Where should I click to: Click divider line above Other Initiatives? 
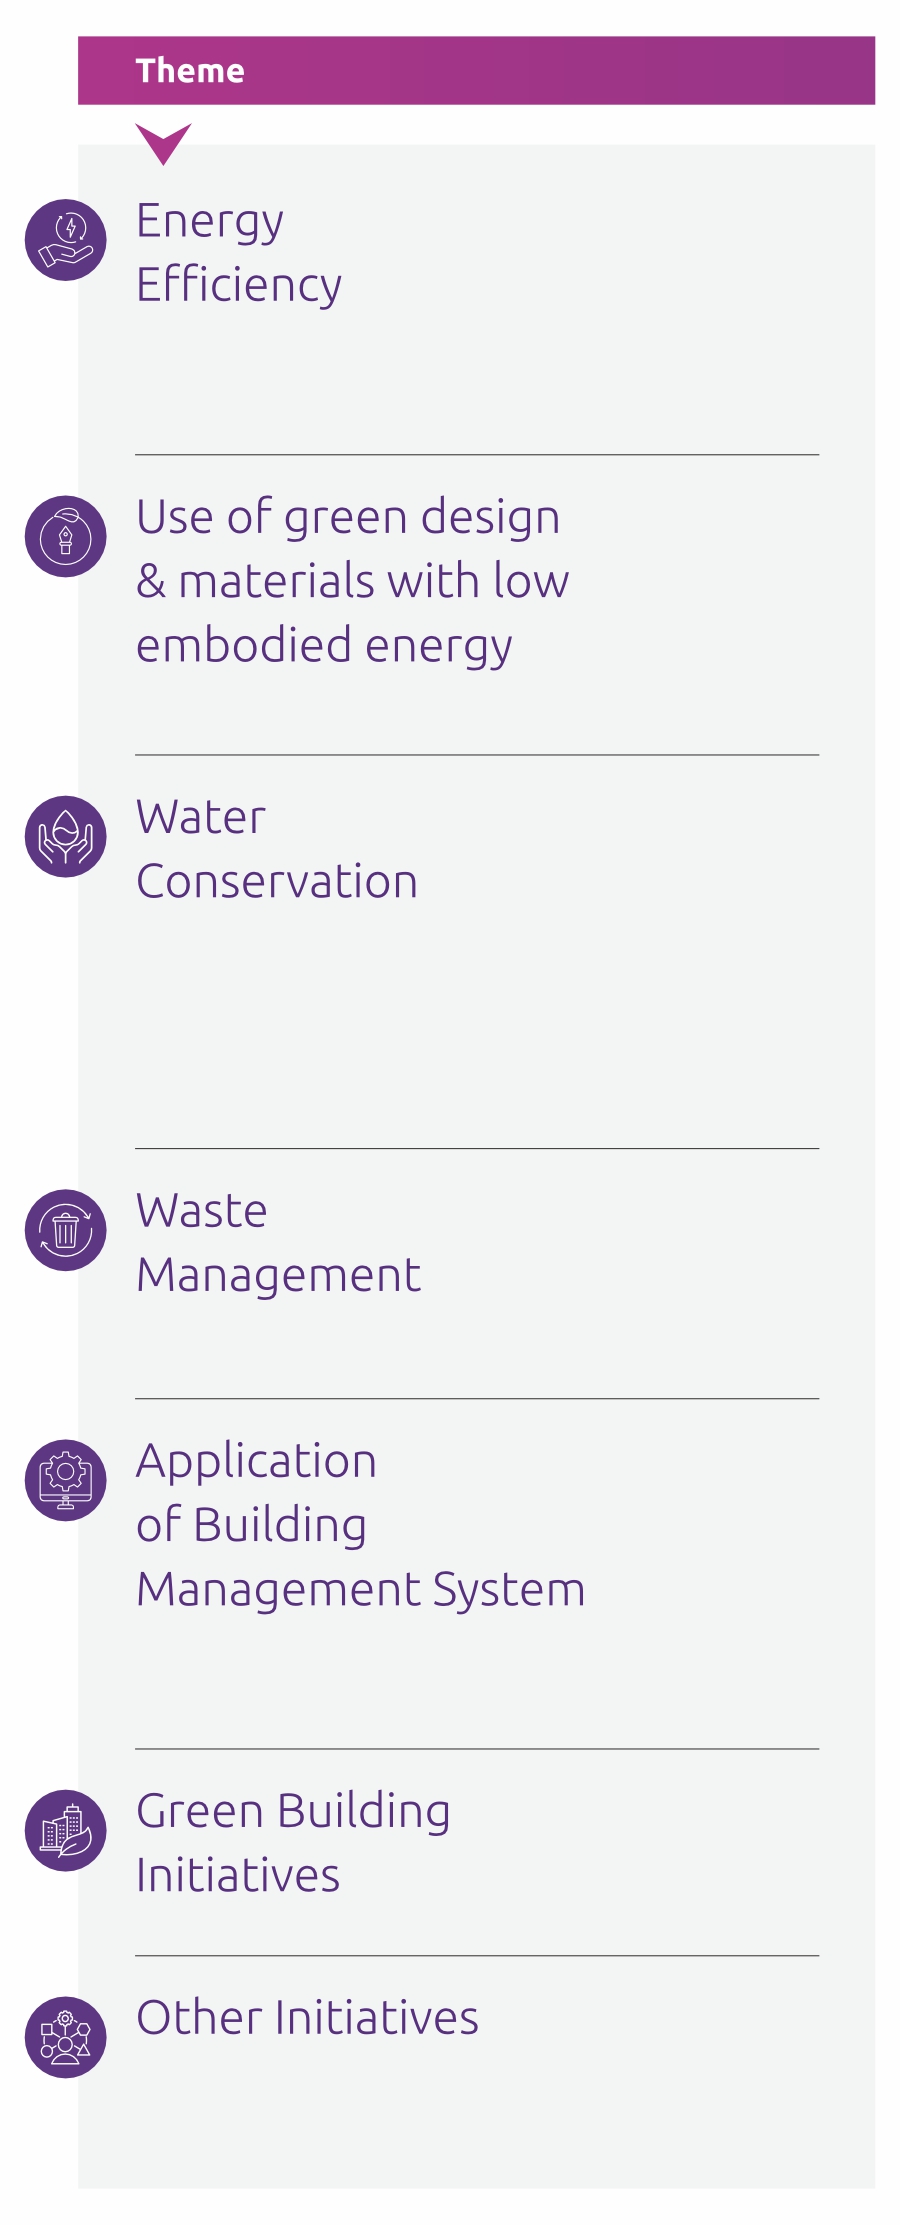pyautogui.click(x=477, y=1955)
